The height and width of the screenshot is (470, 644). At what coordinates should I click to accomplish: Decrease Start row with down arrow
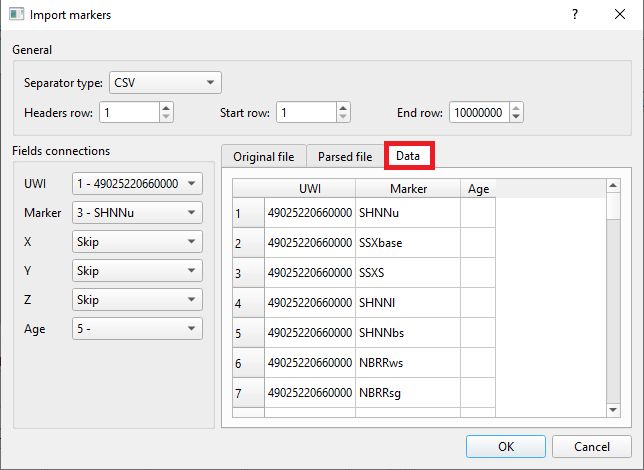[343, 117]
